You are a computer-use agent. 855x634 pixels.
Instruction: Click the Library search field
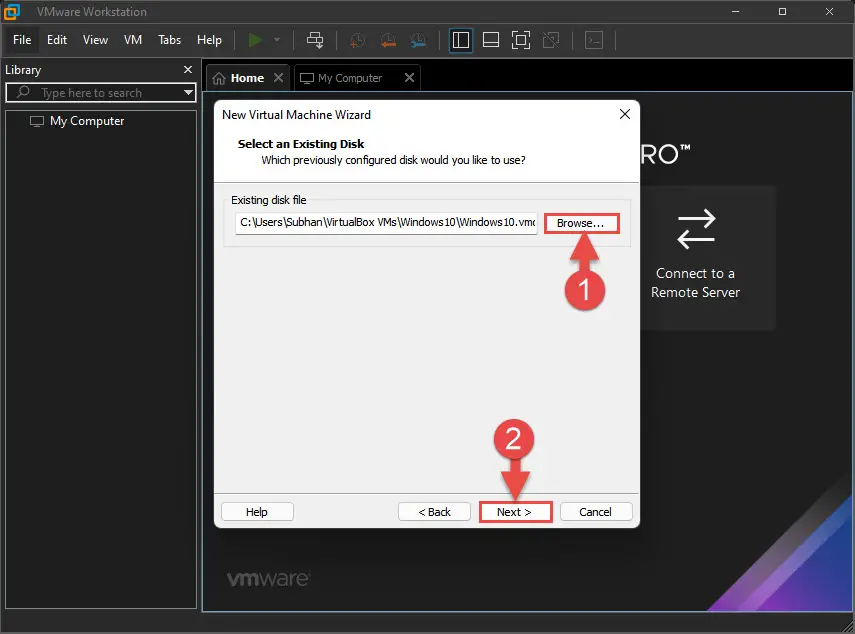[101, 93]
